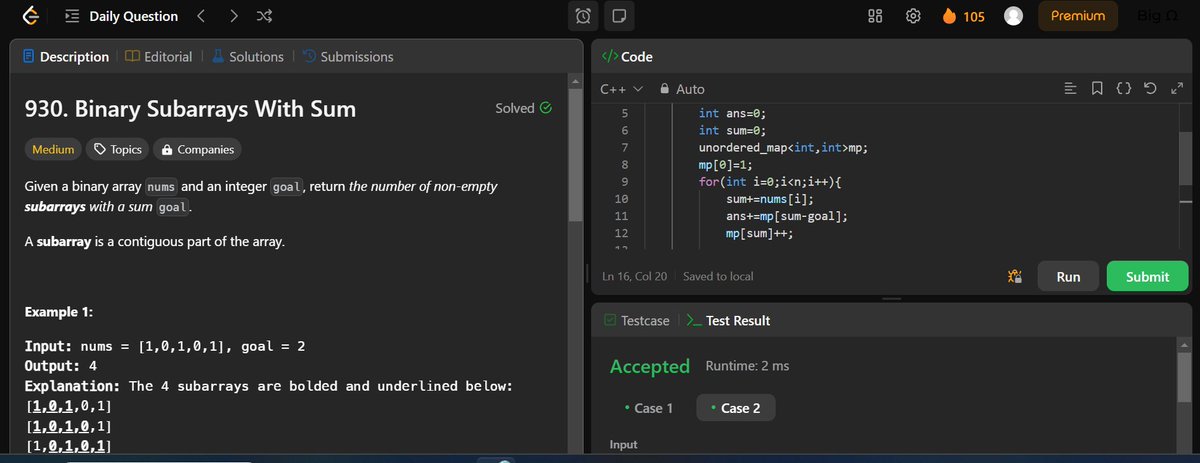Click the code line int ans=0;
Screen dimensions: 1200x463
pyautogui.click(x=732, y=114)
